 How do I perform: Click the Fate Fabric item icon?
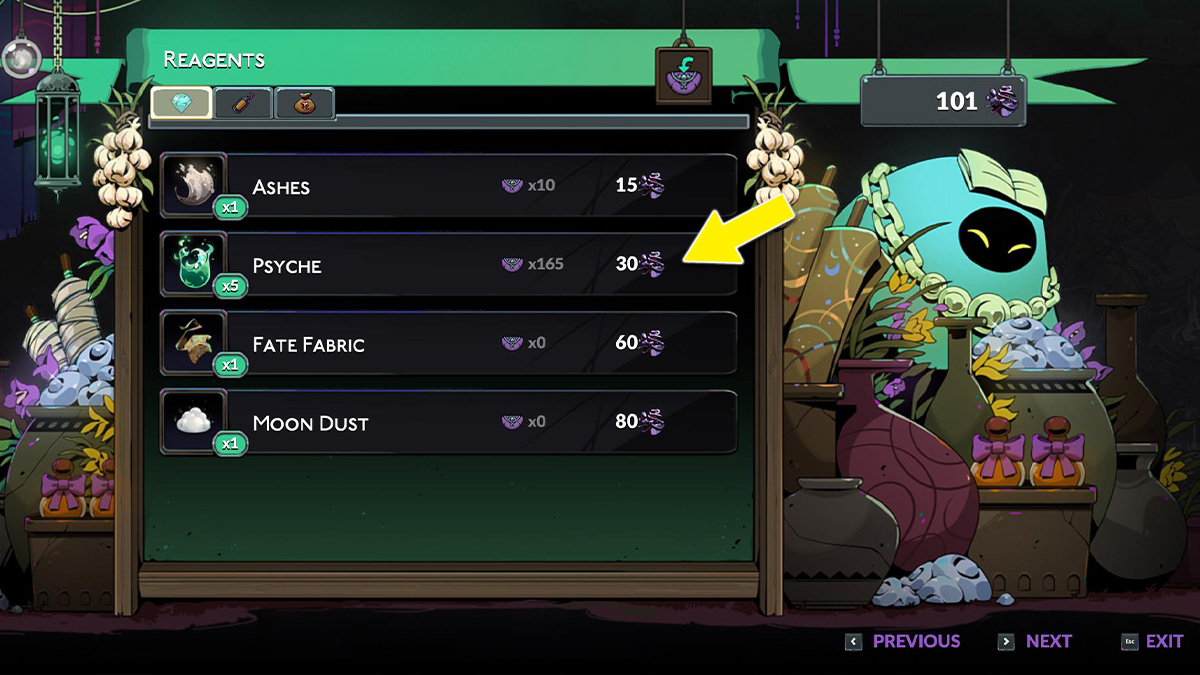[193, 343]
